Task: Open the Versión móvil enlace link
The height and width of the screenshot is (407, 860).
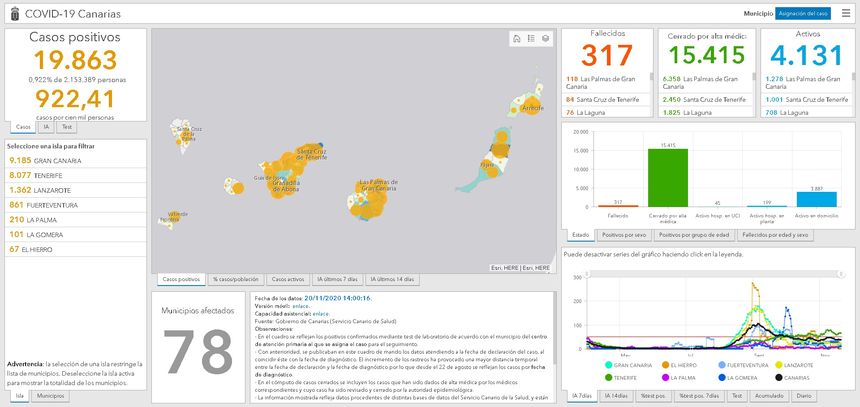Action: click(x=300, y=306)
